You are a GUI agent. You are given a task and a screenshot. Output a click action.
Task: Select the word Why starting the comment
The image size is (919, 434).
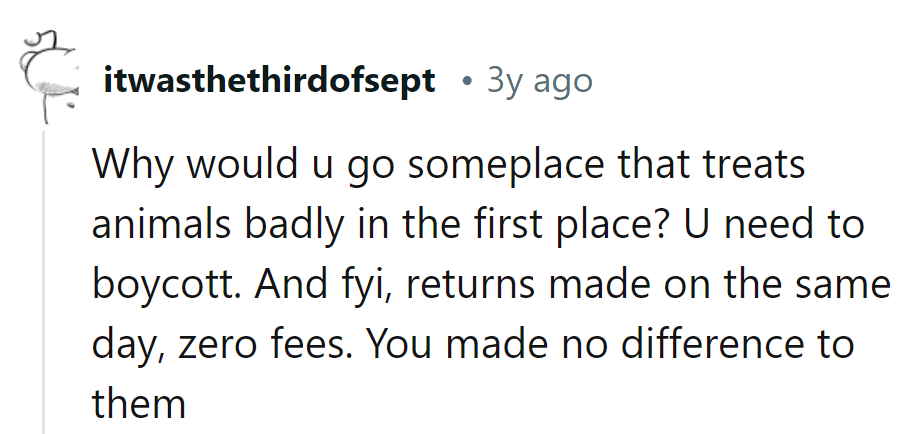tap(132, 165)
